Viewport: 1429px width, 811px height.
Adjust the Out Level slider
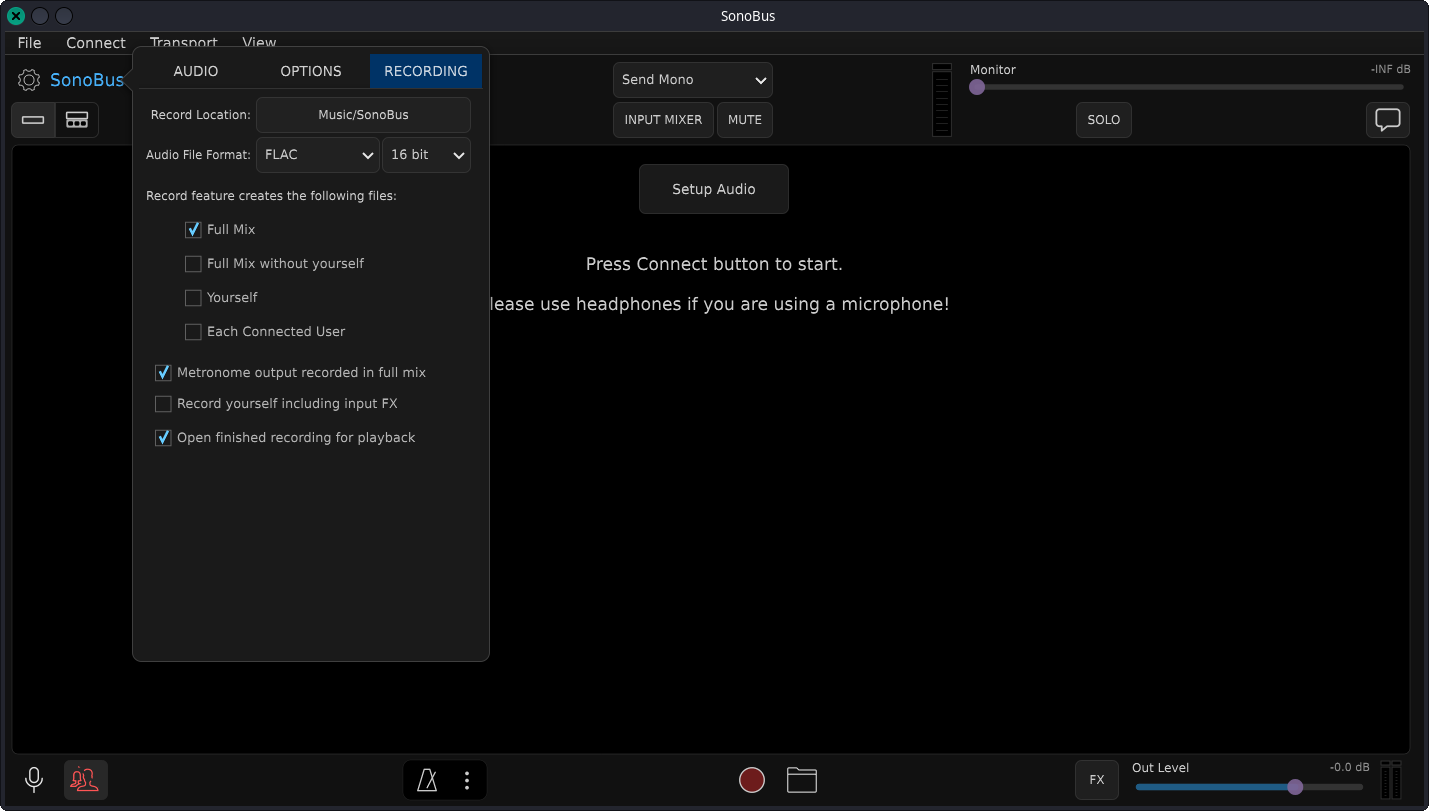point(1249,787)
